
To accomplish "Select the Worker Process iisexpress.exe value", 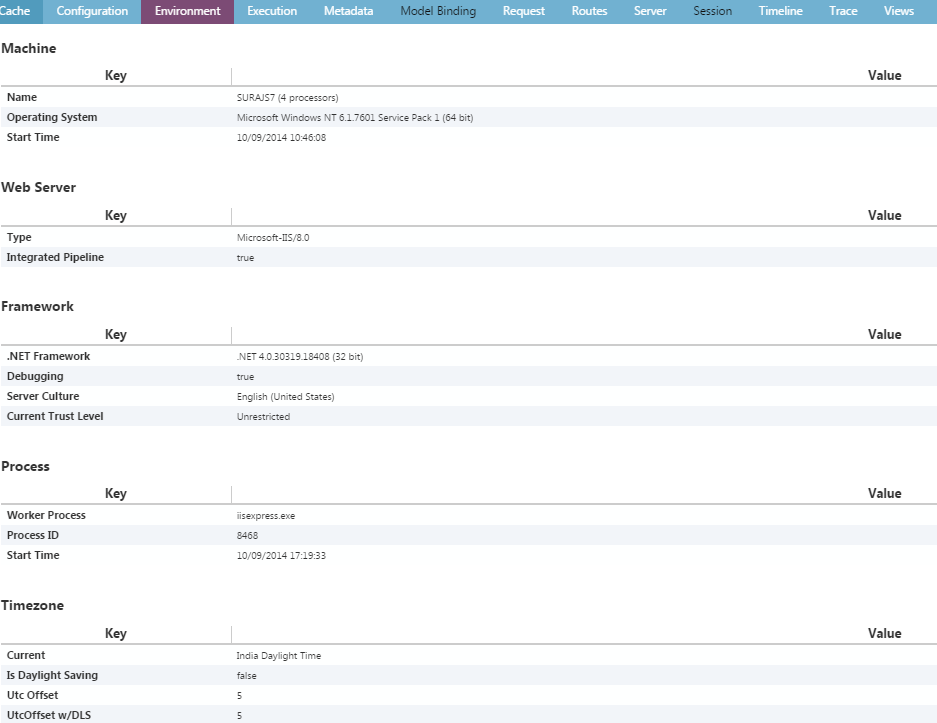I will [x=266, y=516].
